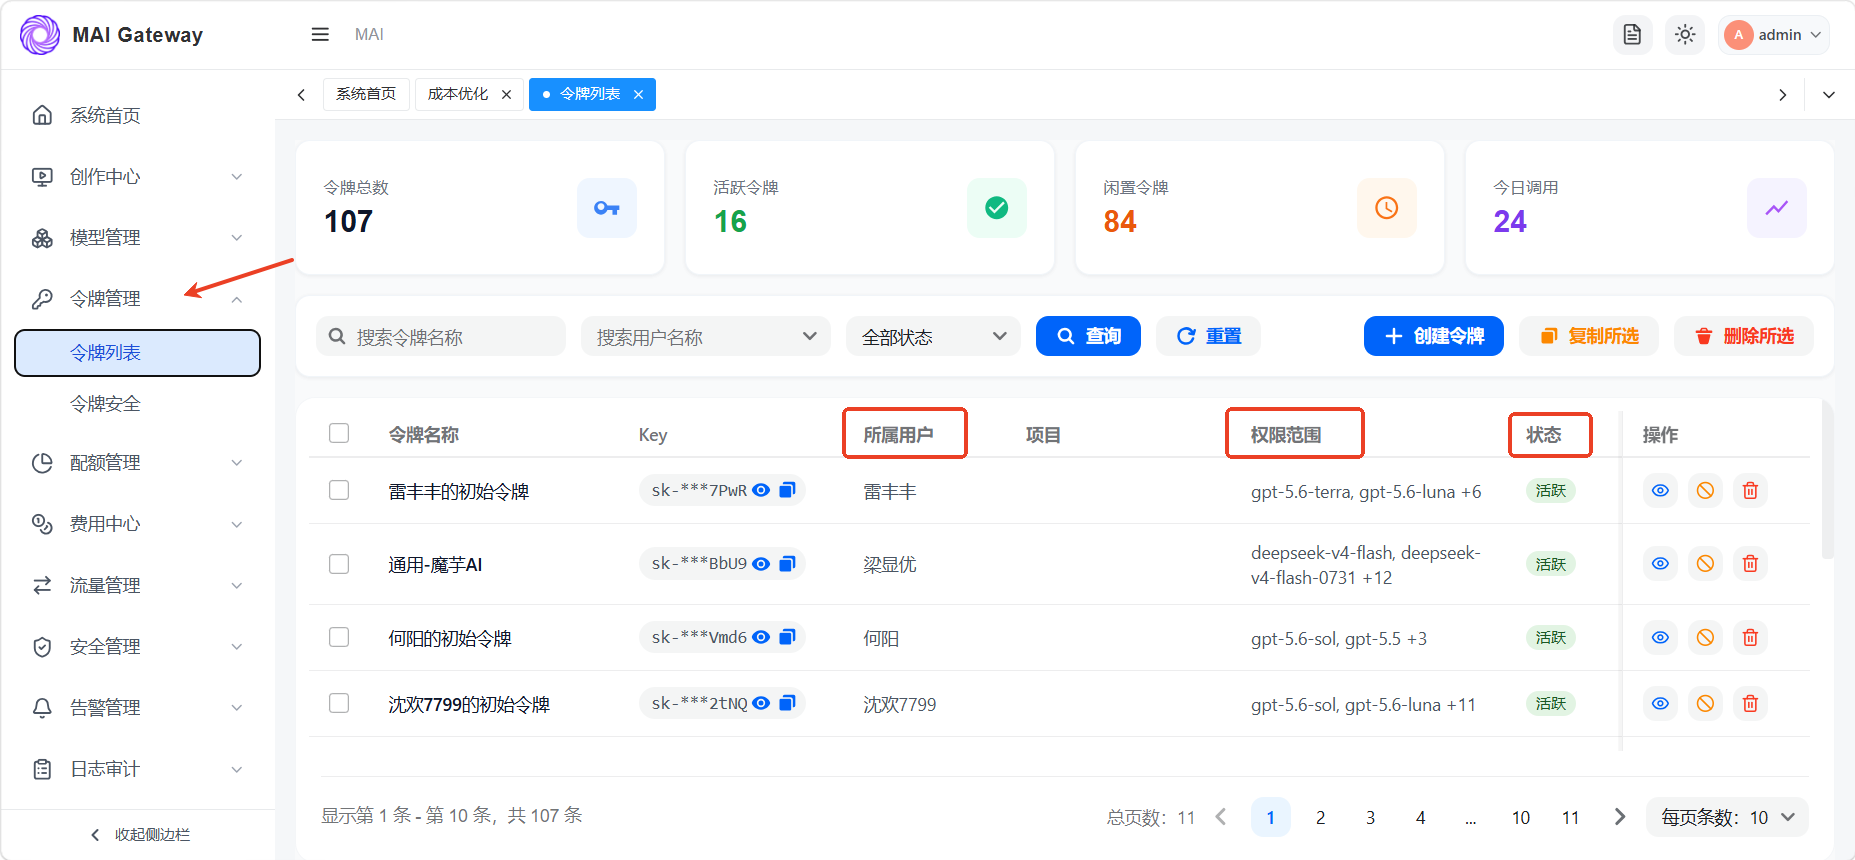
Task: Reveal the key sk-***7PwR with eye icon
Action: 761,490
